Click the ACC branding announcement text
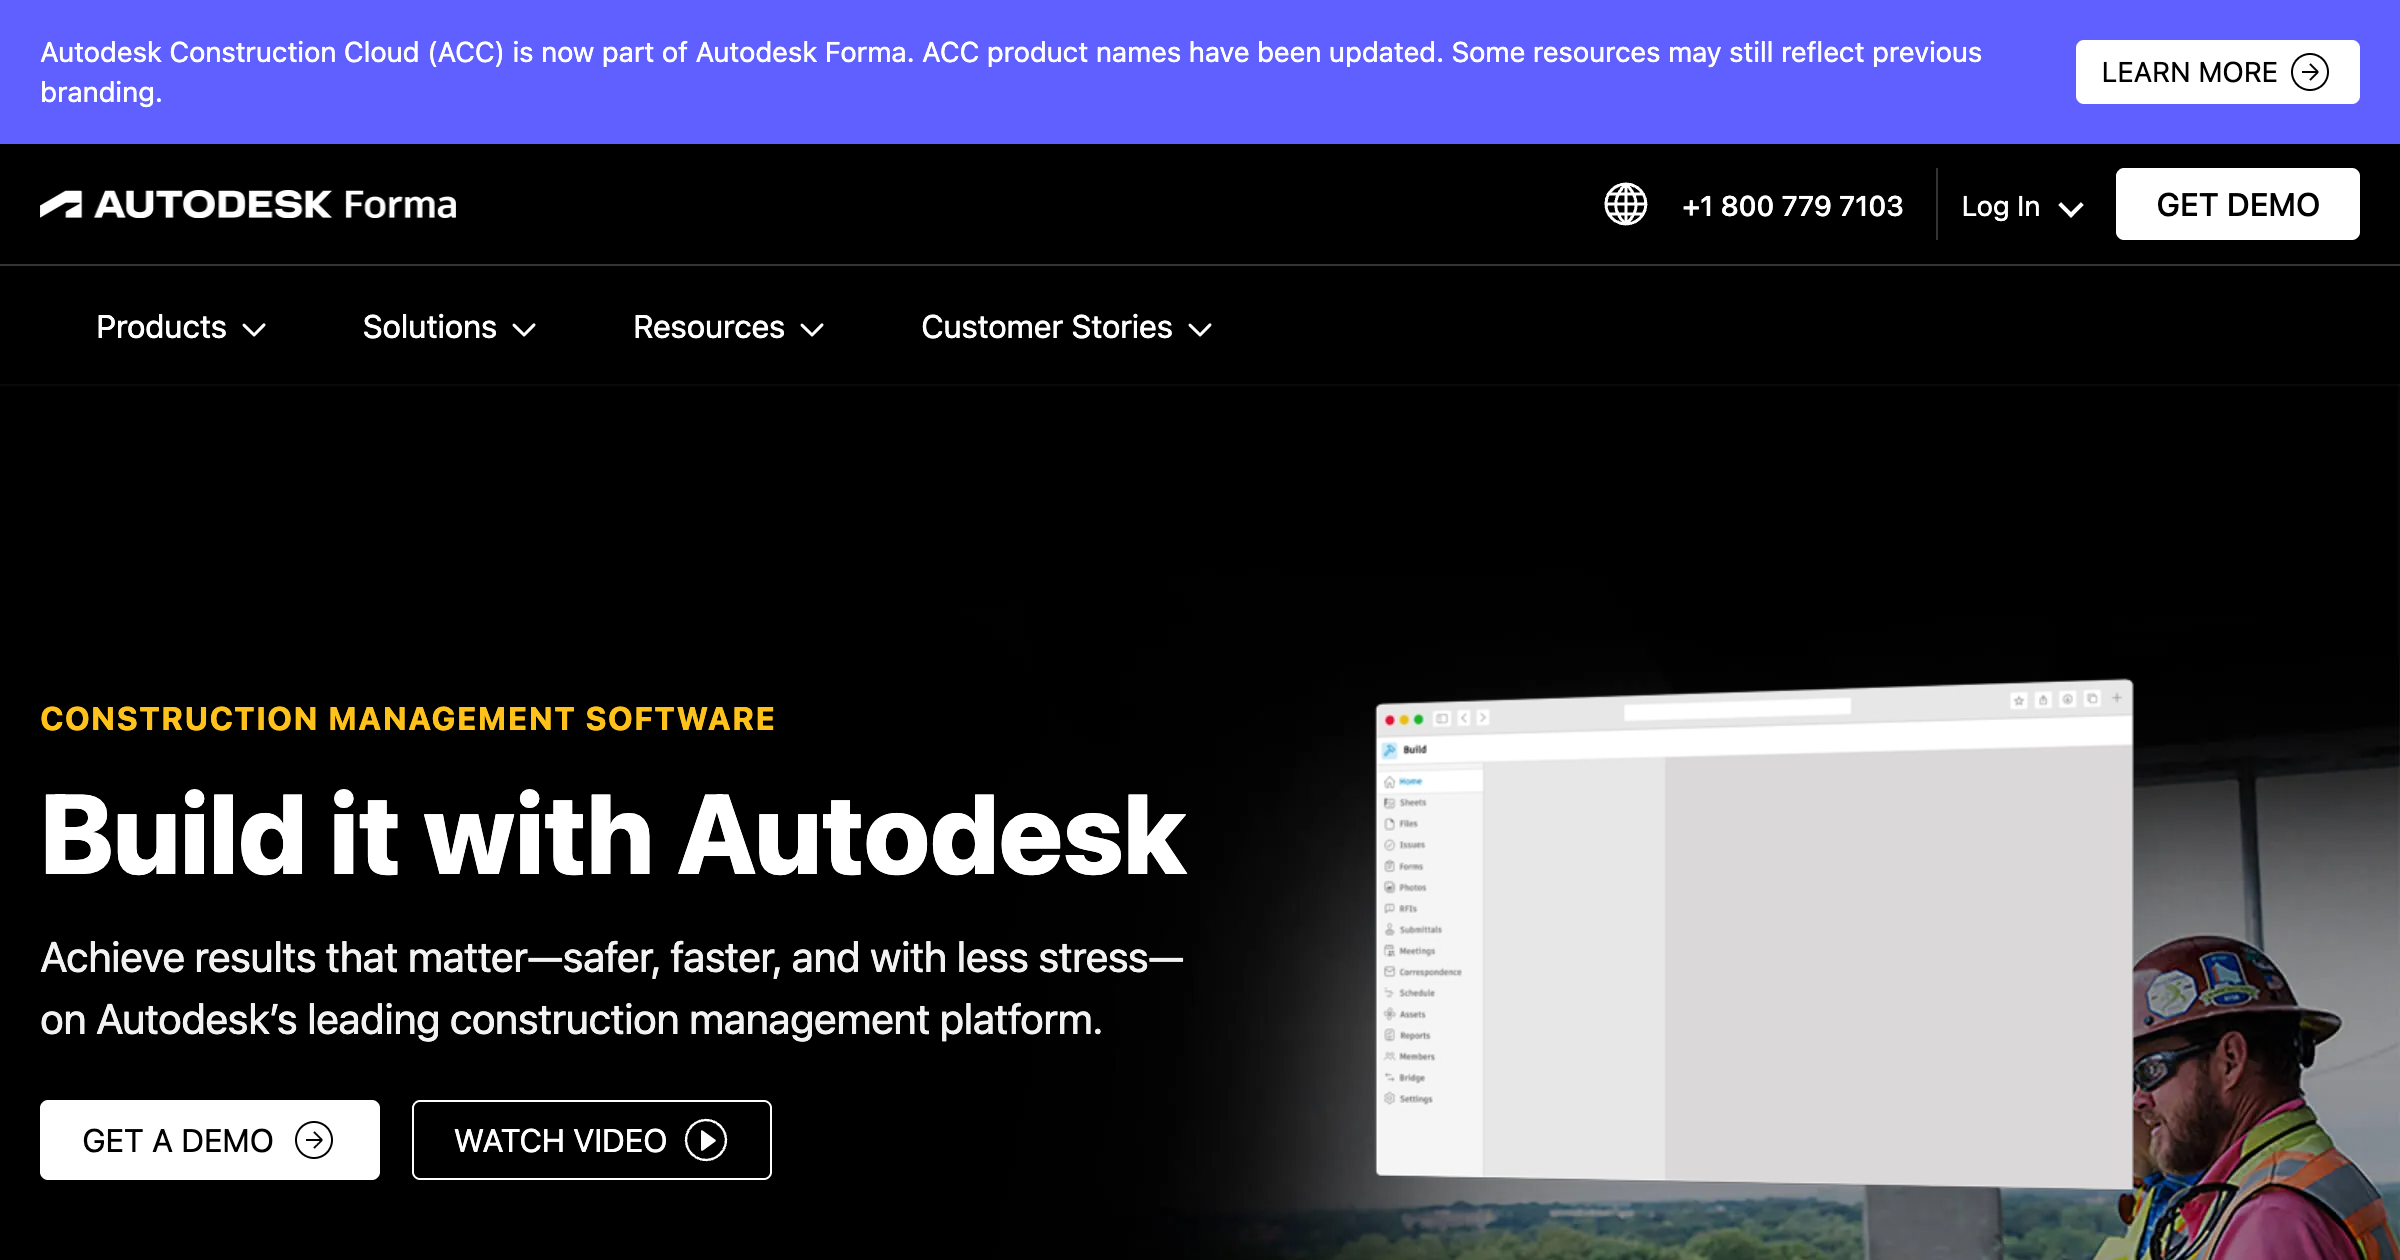 pyautogui.click(x=1010, y=72)
